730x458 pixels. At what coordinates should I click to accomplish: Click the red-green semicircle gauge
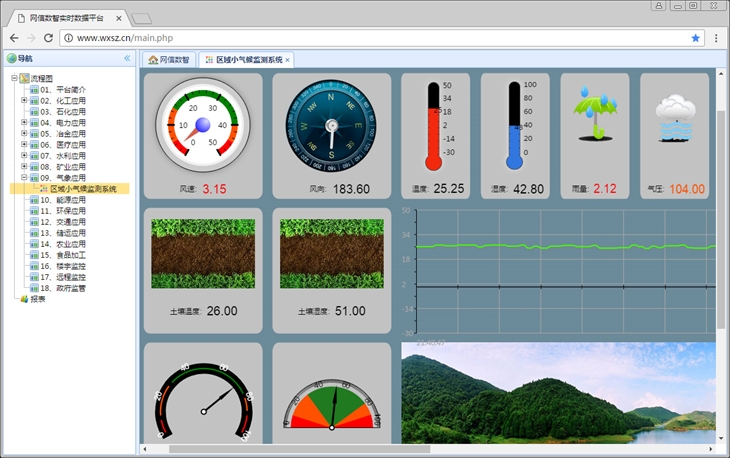pos(332,404)
